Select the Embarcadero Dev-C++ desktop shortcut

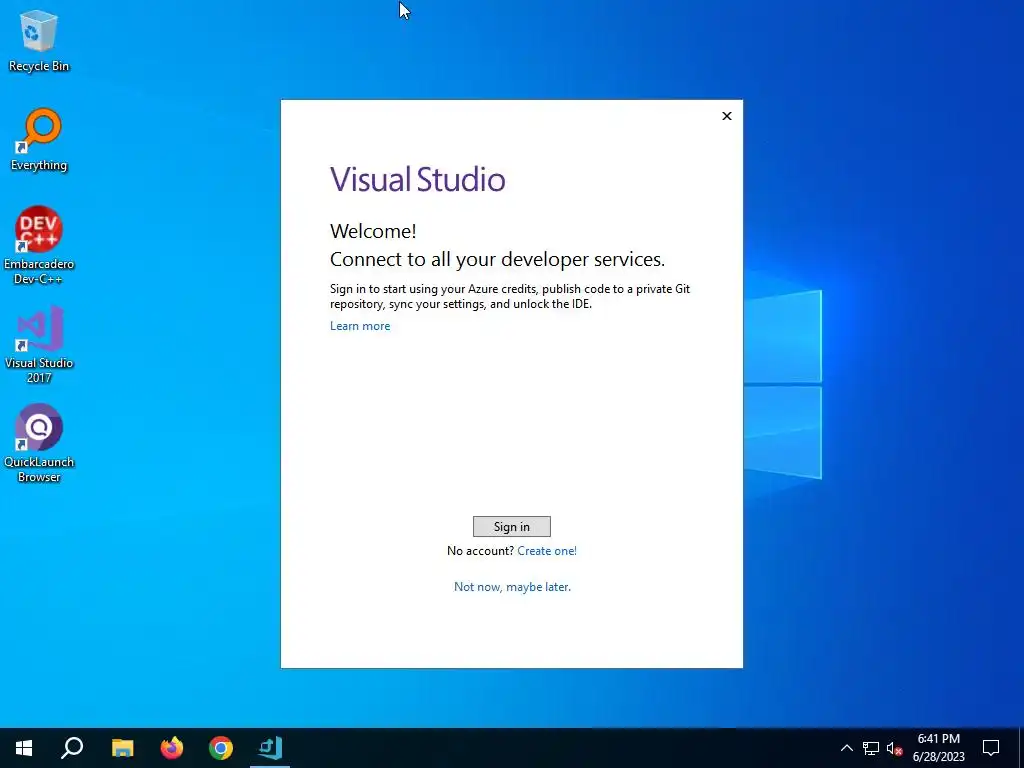pyautogui.click(x=39, y=246)
